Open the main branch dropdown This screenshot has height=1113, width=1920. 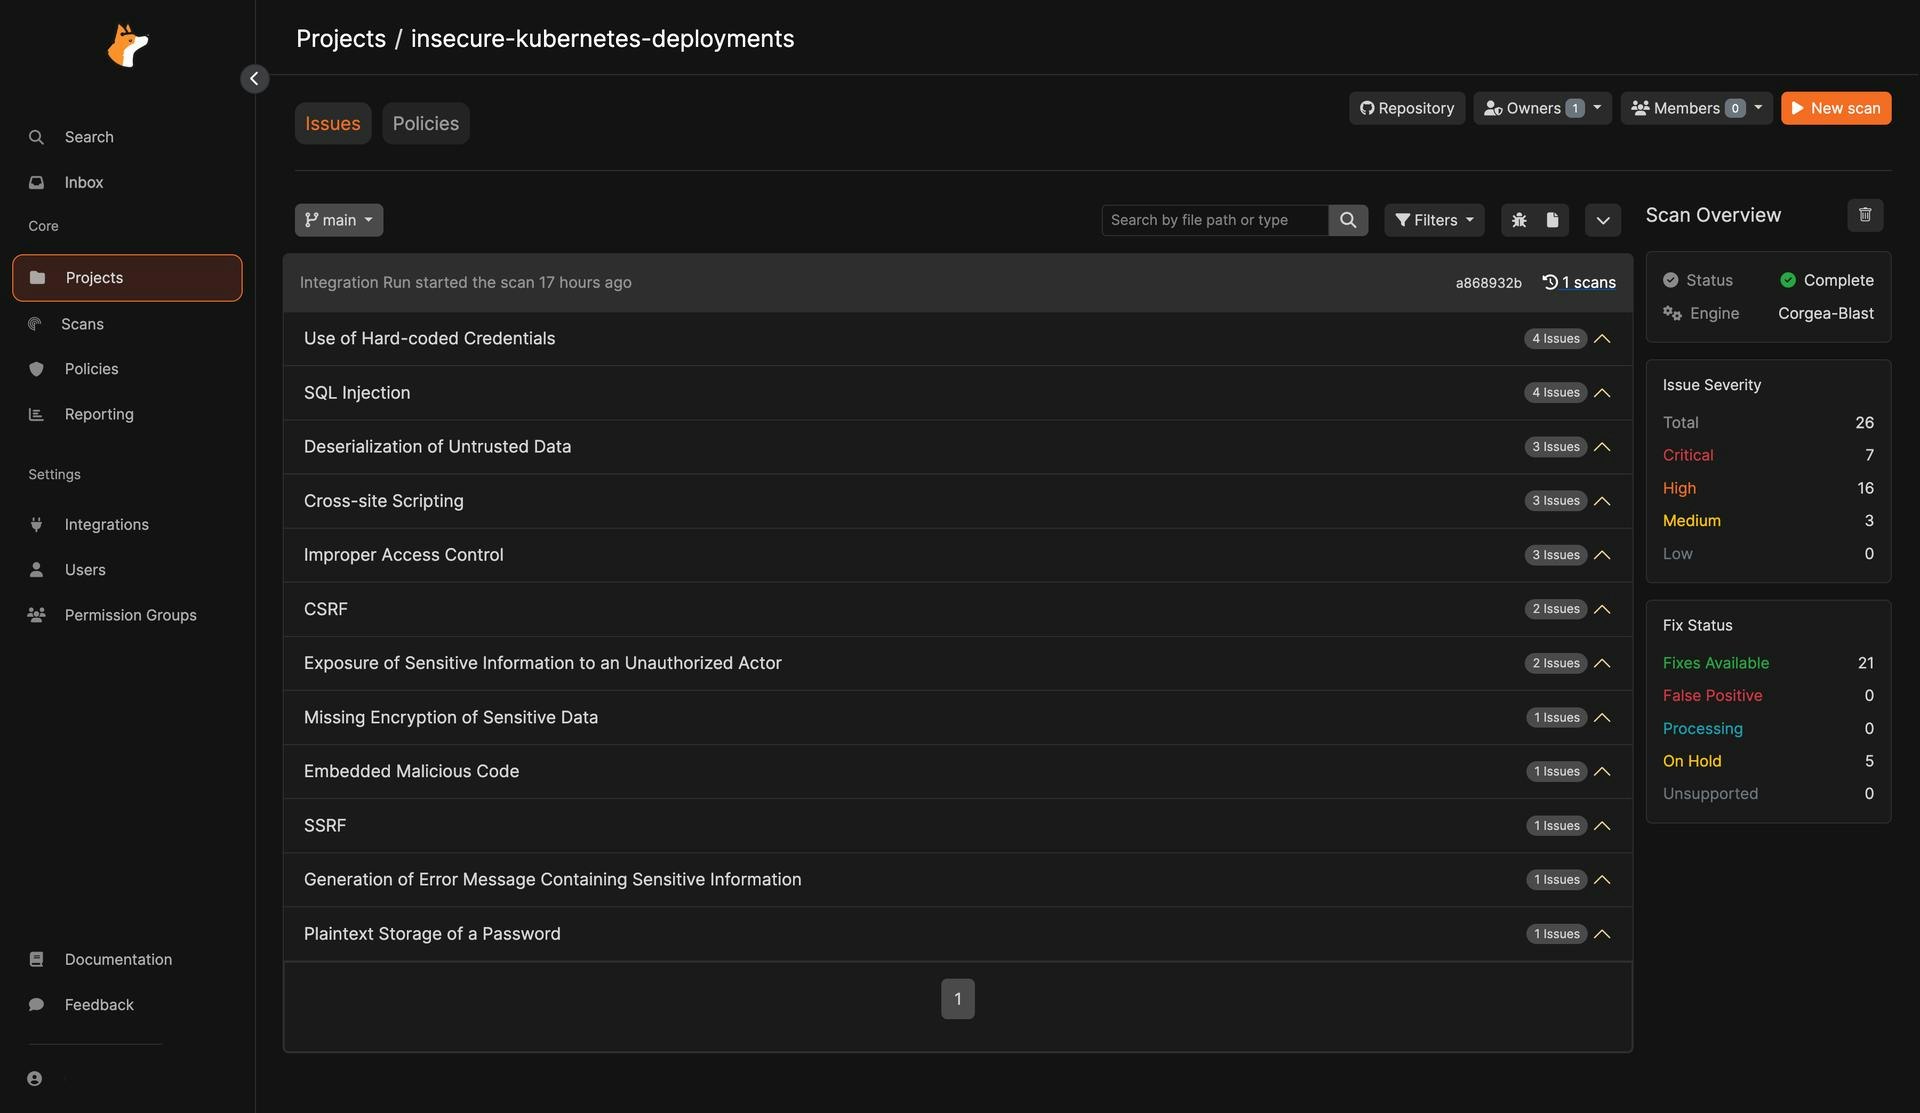tap(338, 220)
